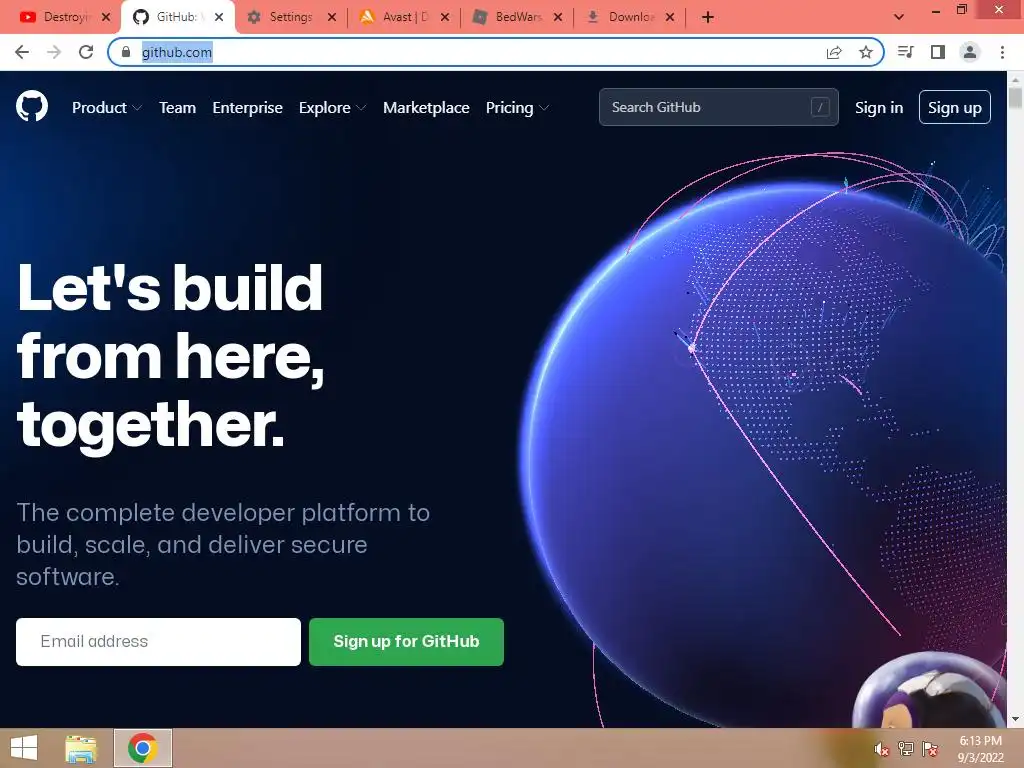
Task: Close the Destroying YouTube tab
Action: pyautogui.click(x=106, y=17)
